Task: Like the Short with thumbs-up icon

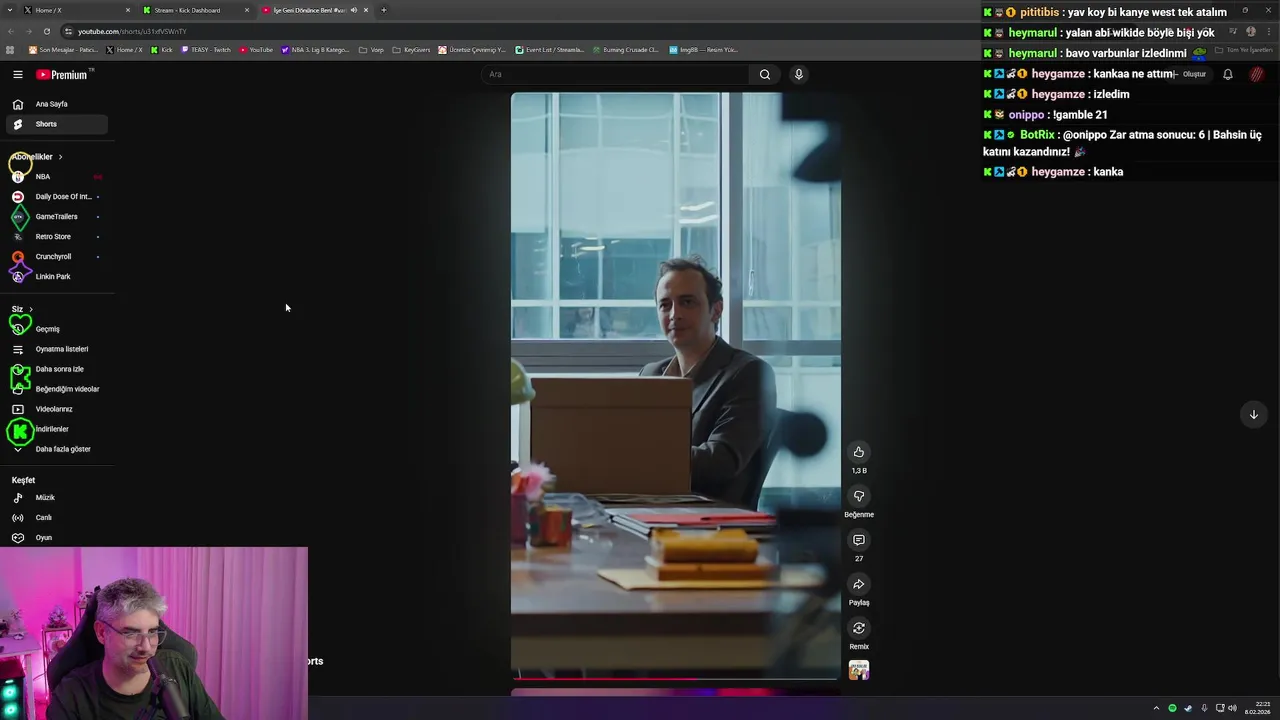Action: click(858, 452)
